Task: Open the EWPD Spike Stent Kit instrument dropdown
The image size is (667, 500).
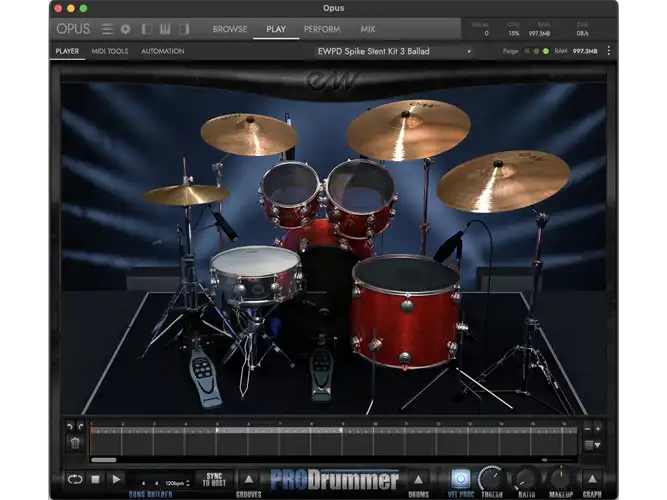Action: [394, 51]
